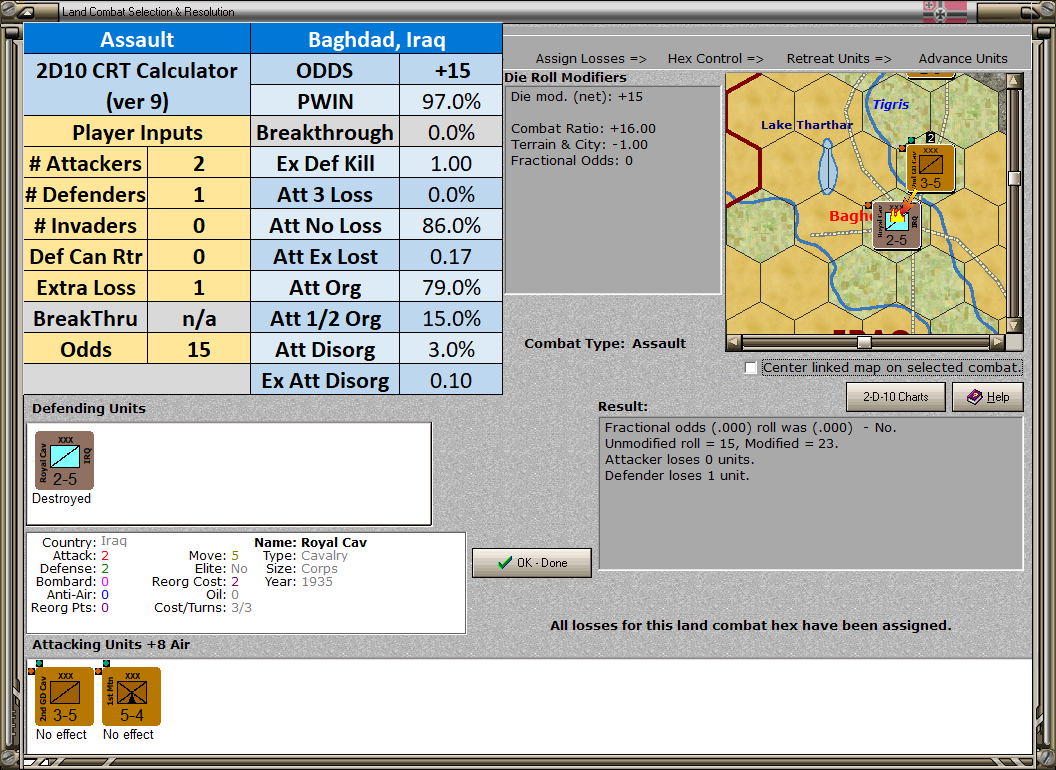Click the '# Defenders' input cell
Screen dimensions: 1056x770
[198, 194]
